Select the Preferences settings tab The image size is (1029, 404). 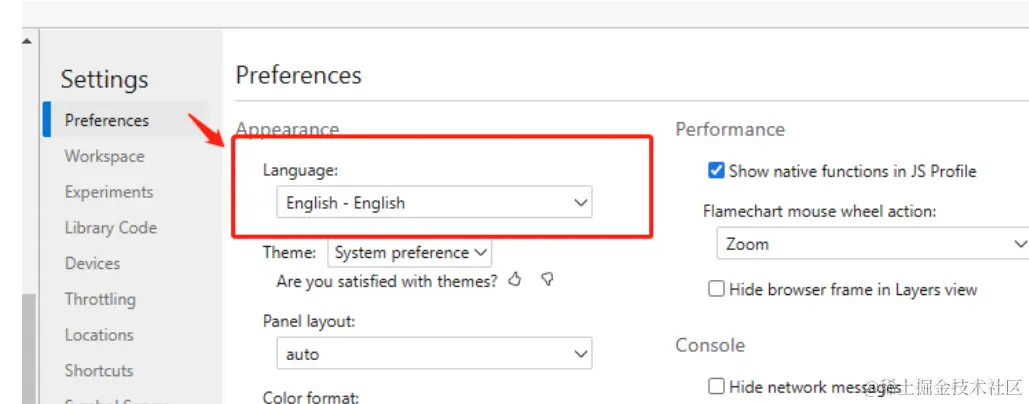coord(107,120)
